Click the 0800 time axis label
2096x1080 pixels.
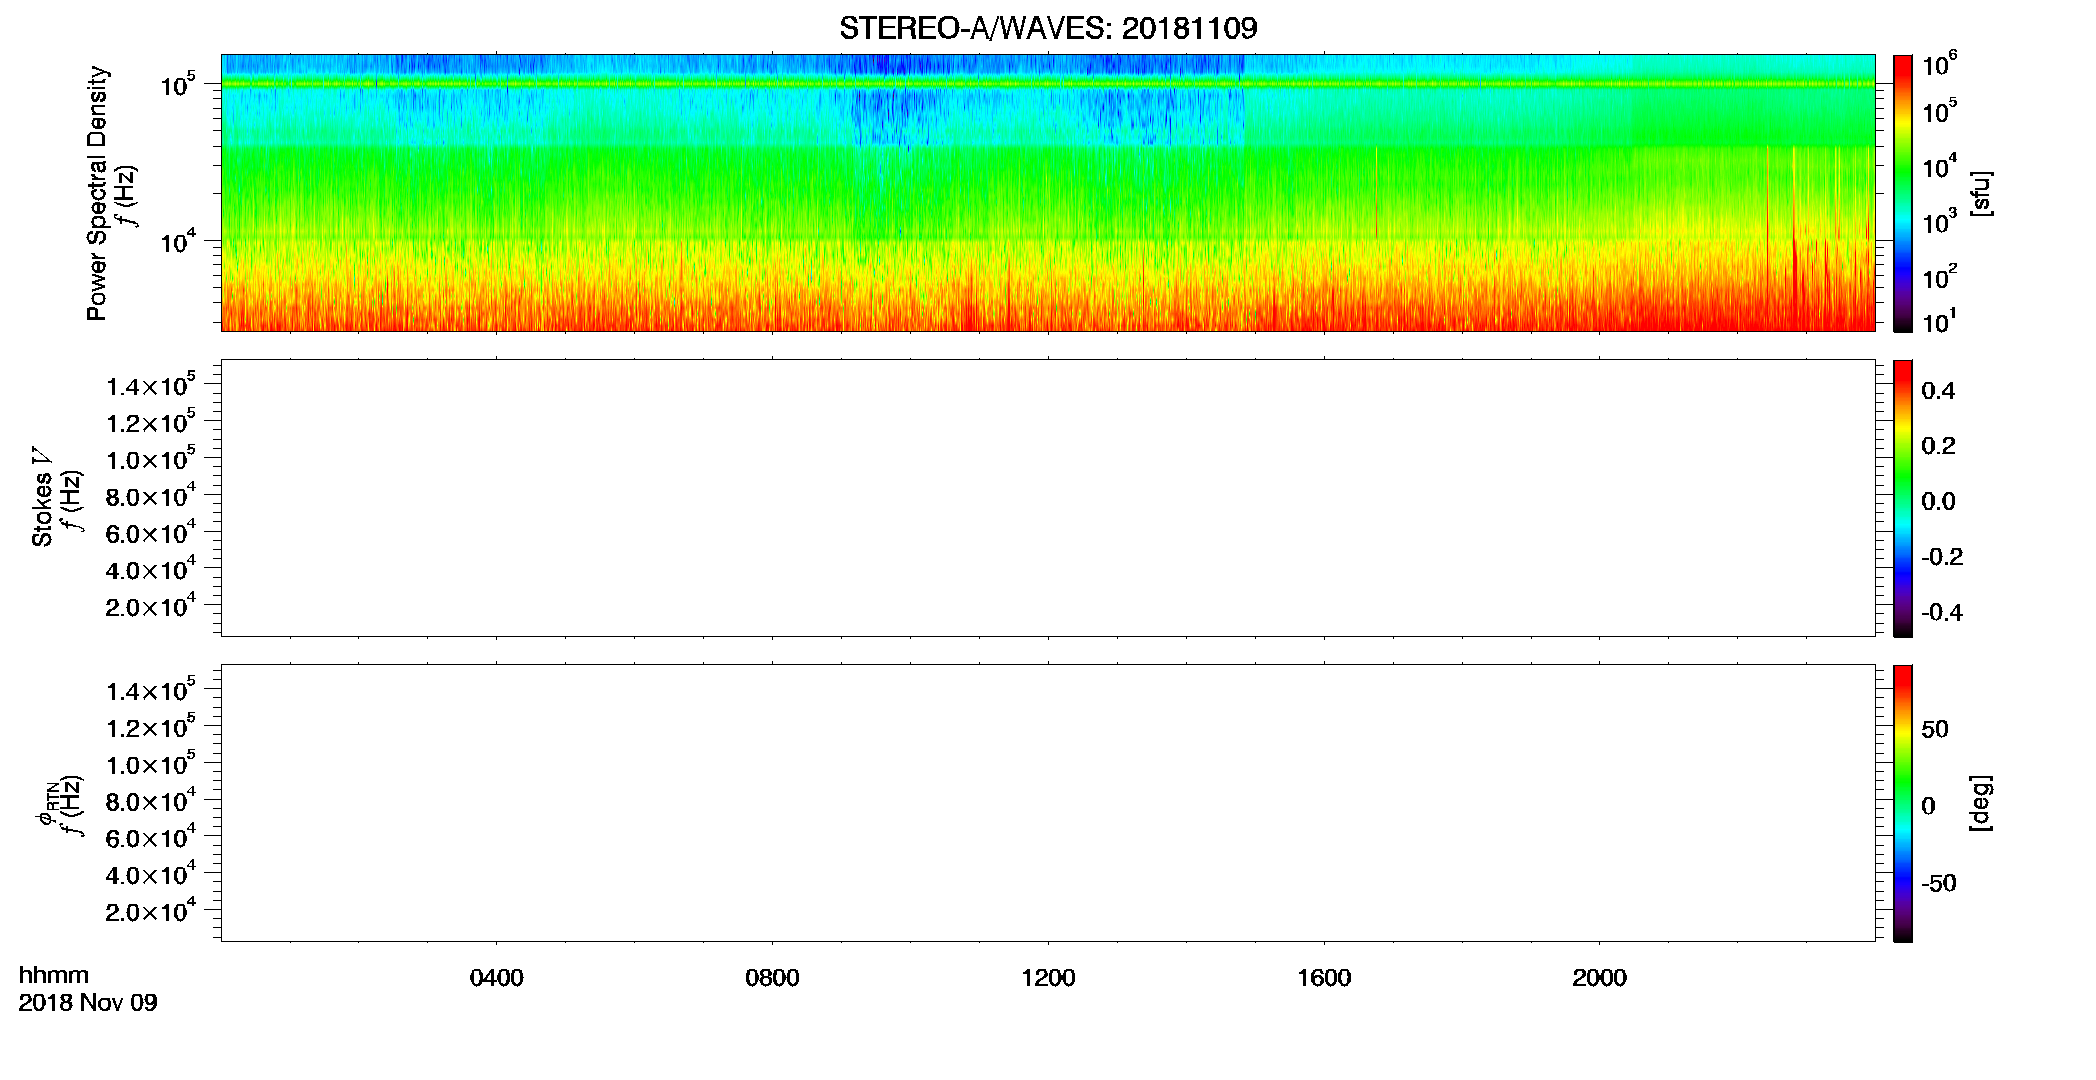772,978
